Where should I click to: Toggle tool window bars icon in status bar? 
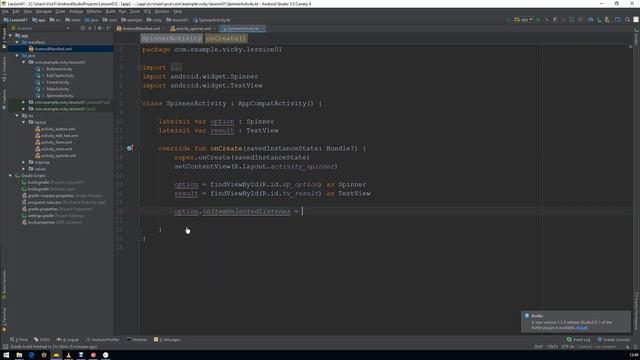point(5,347)
